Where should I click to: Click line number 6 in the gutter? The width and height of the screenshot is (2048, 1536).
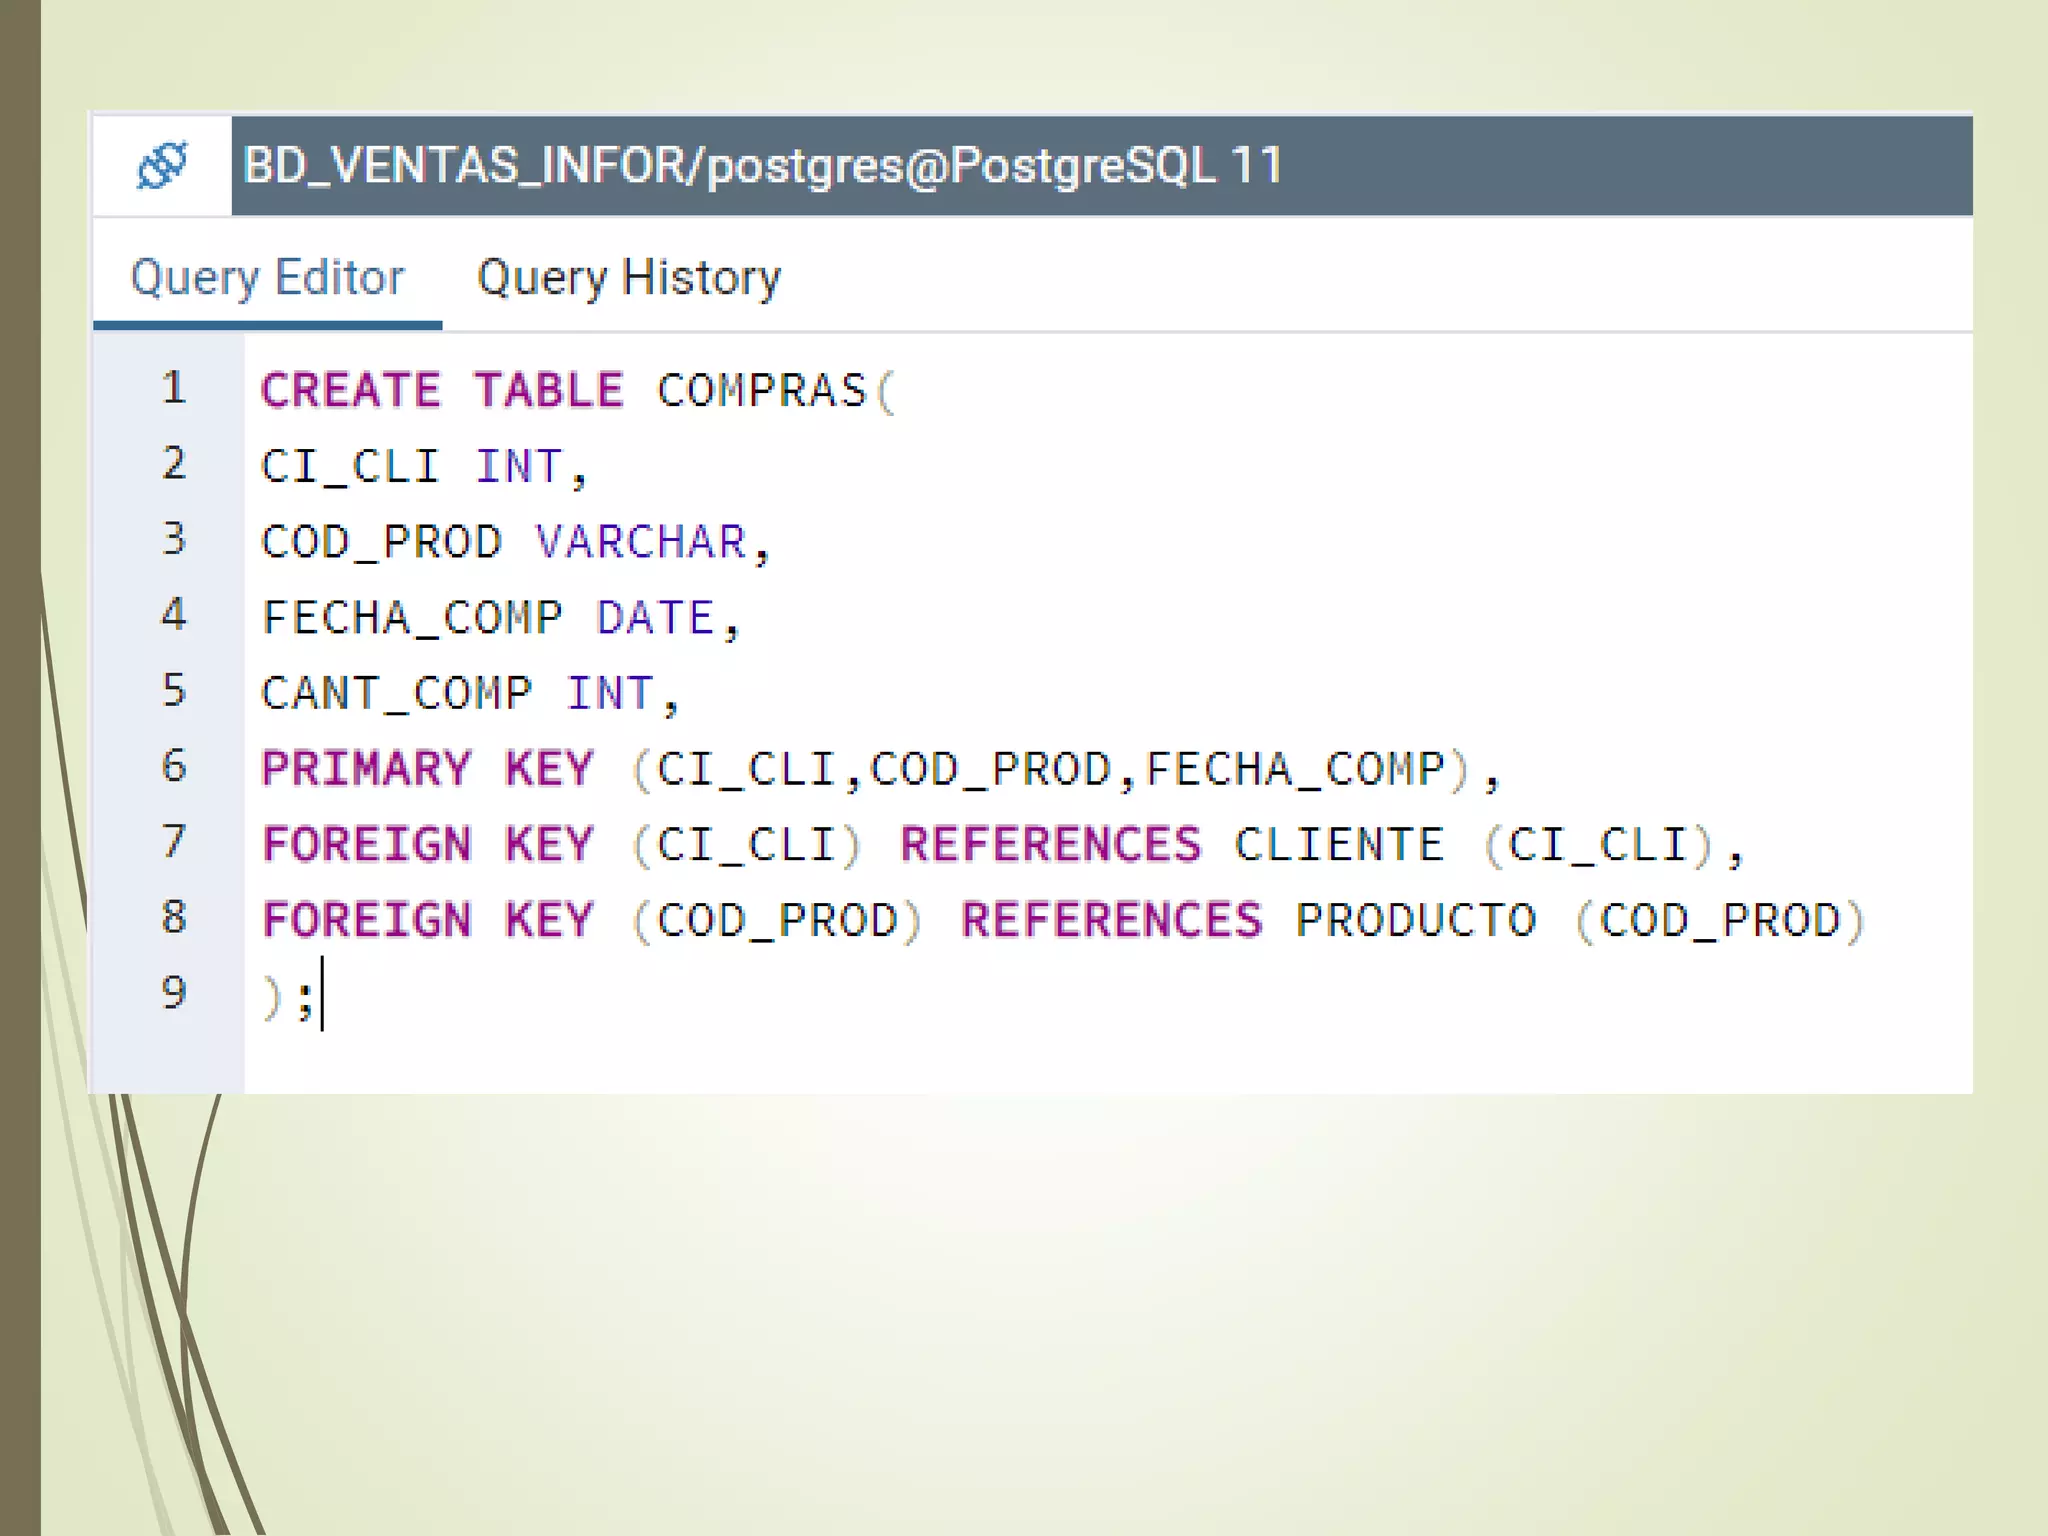(x=174, y=766)
